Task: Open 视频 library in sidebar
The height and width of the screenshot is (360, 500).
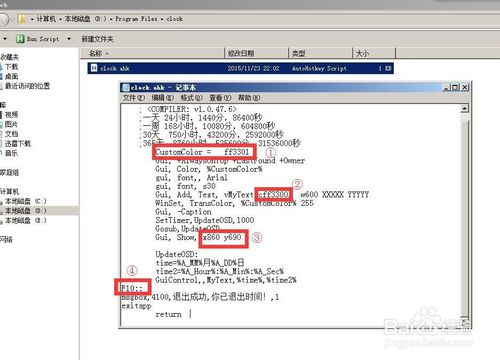Action: pos(11,115)
